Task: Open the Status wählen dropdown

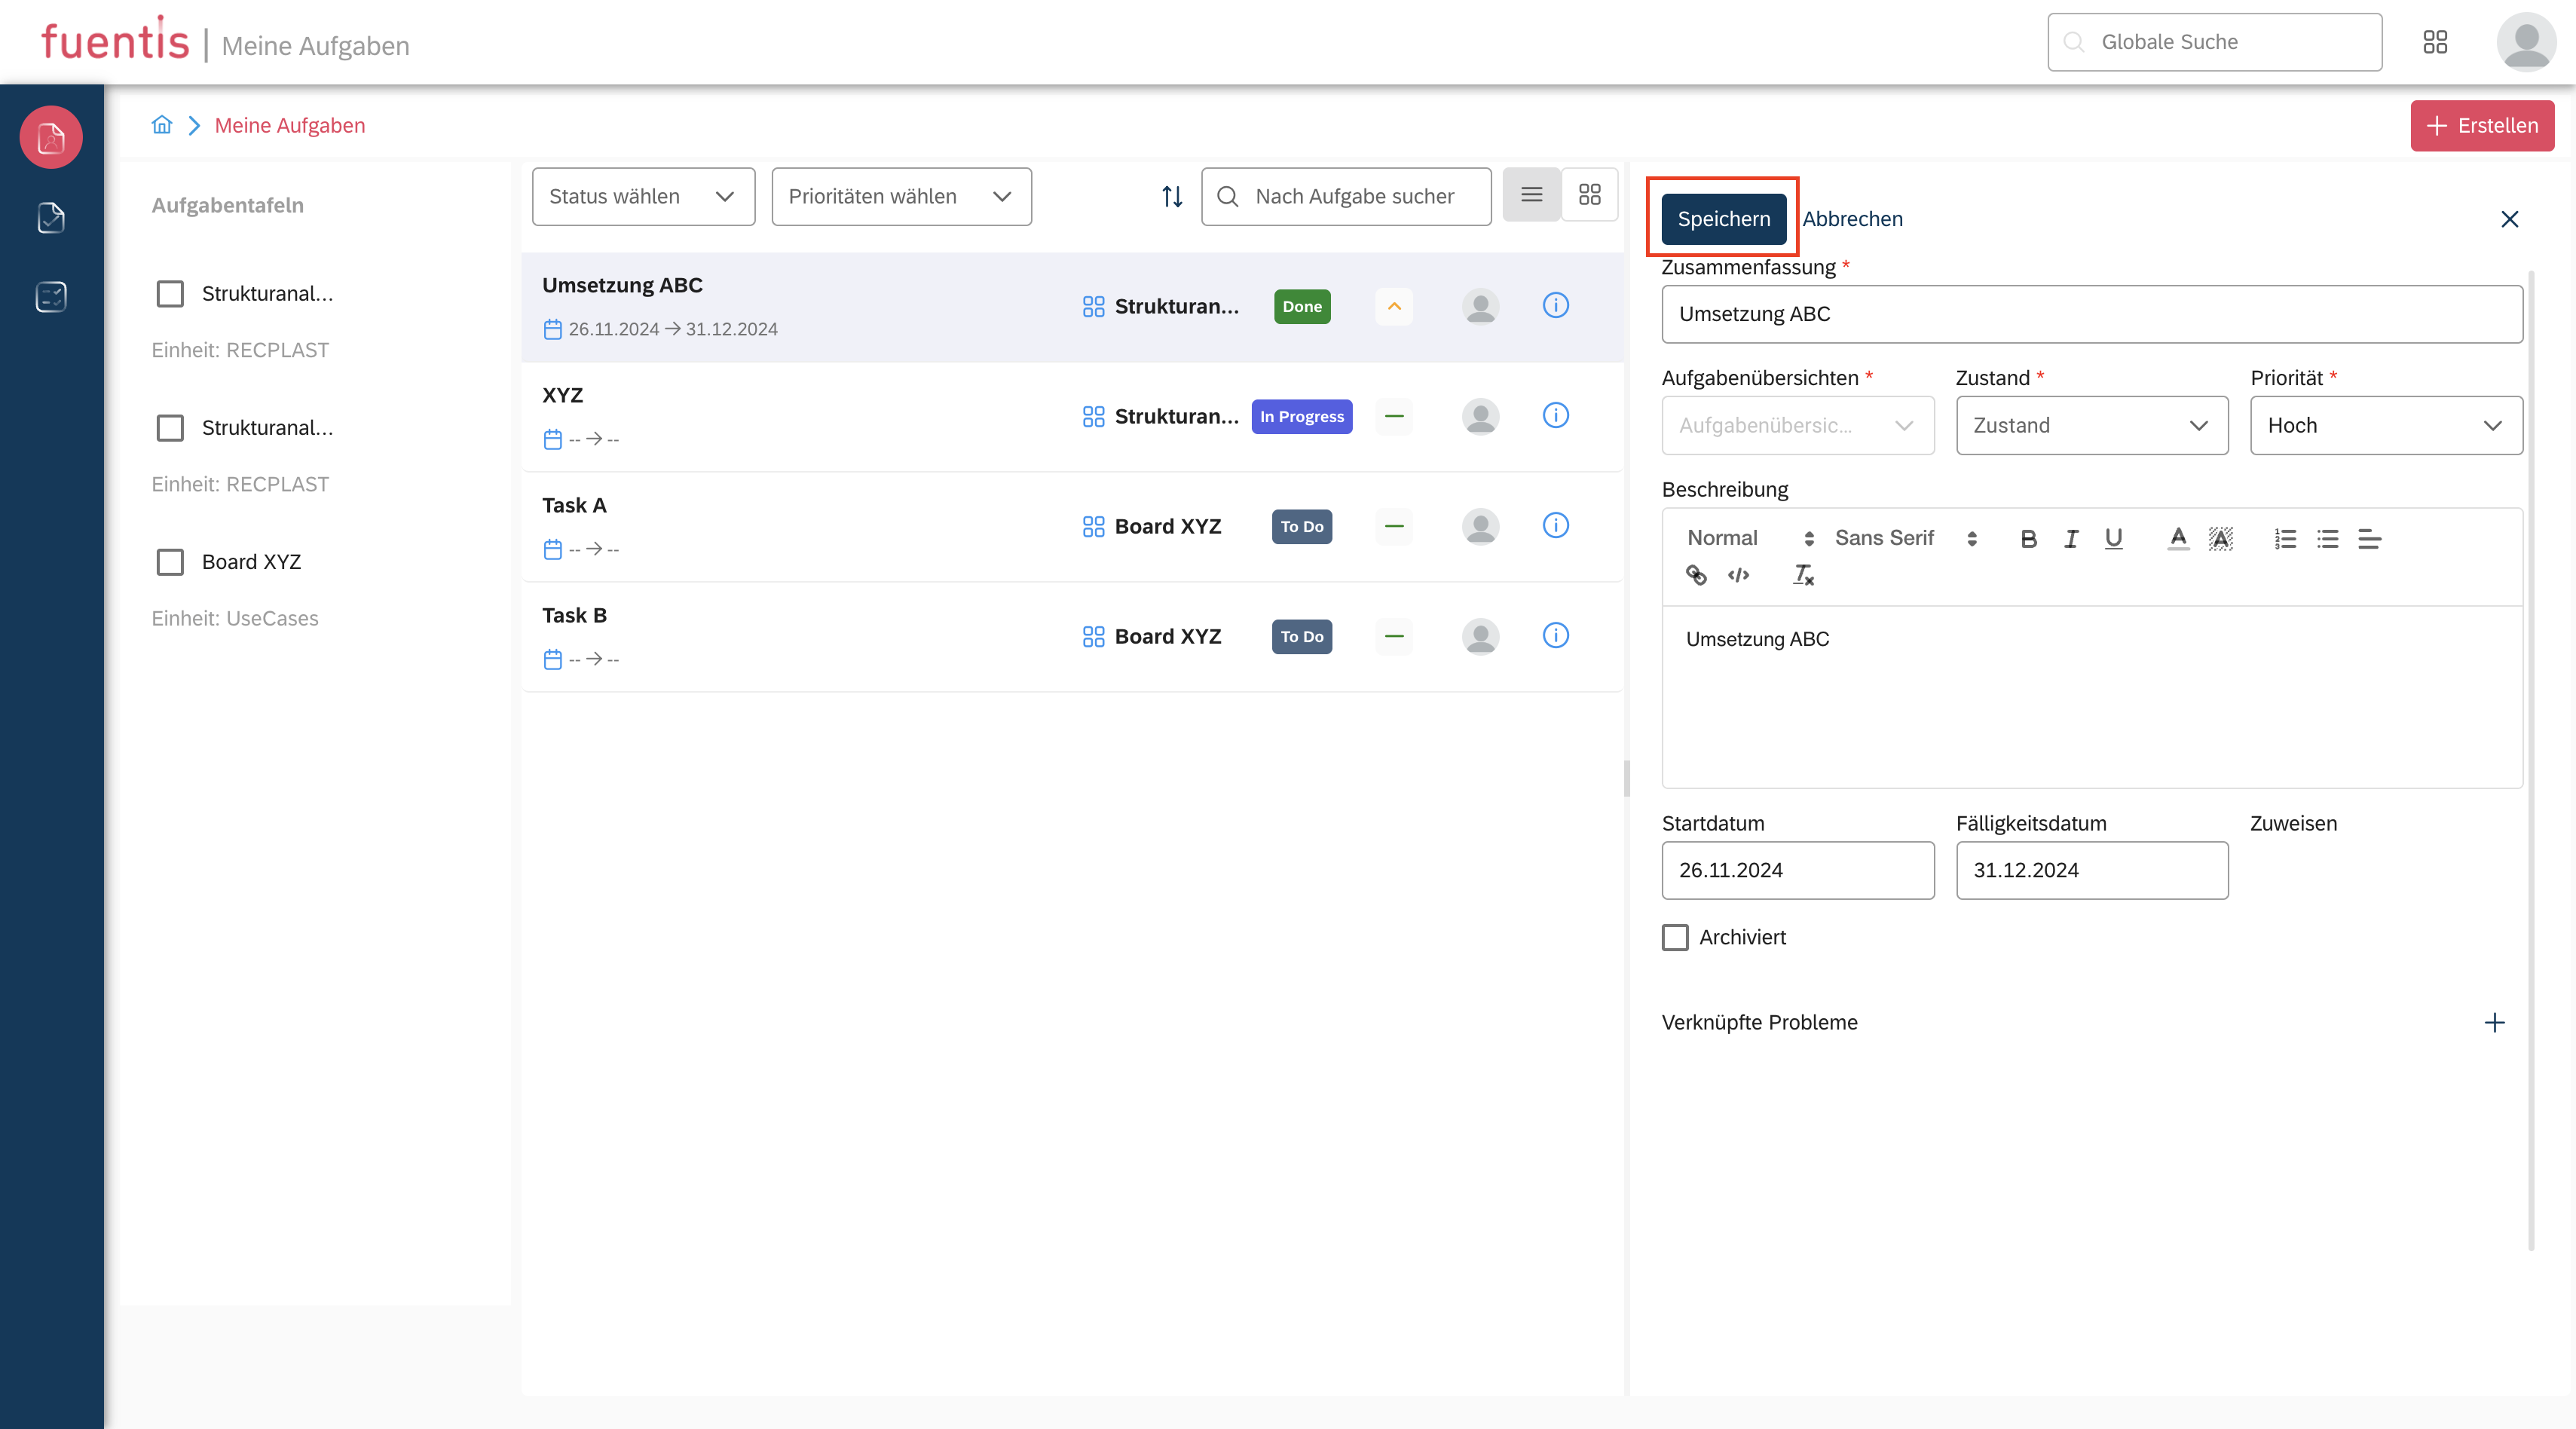Action: coord(643,196)
